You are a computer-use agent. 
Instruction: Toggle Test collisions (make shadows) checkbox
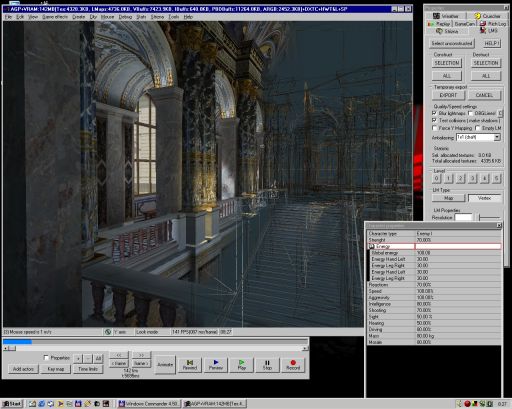click(x=434, y=120)
